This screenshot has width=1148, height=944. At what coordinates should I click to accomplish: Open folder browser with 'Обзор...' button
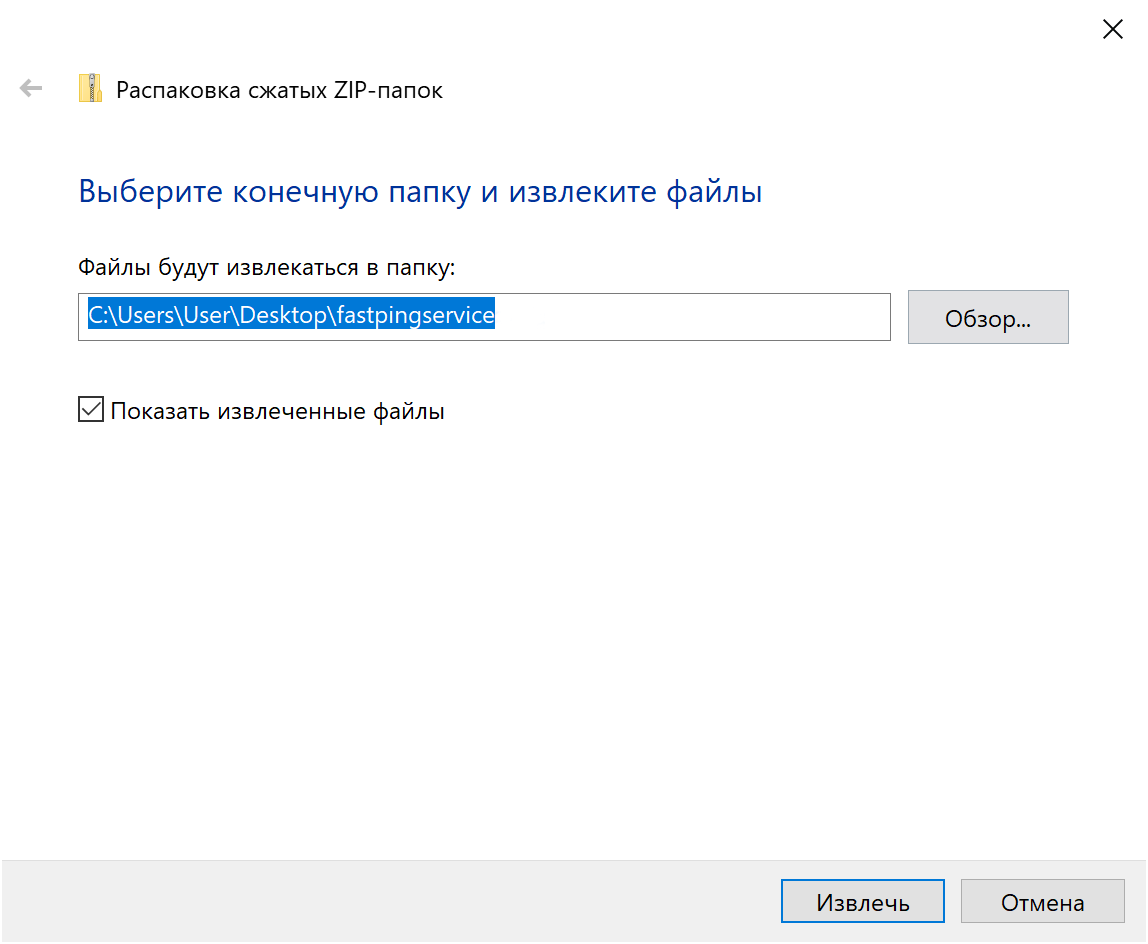pyautogui.click(x=987, y=318)
